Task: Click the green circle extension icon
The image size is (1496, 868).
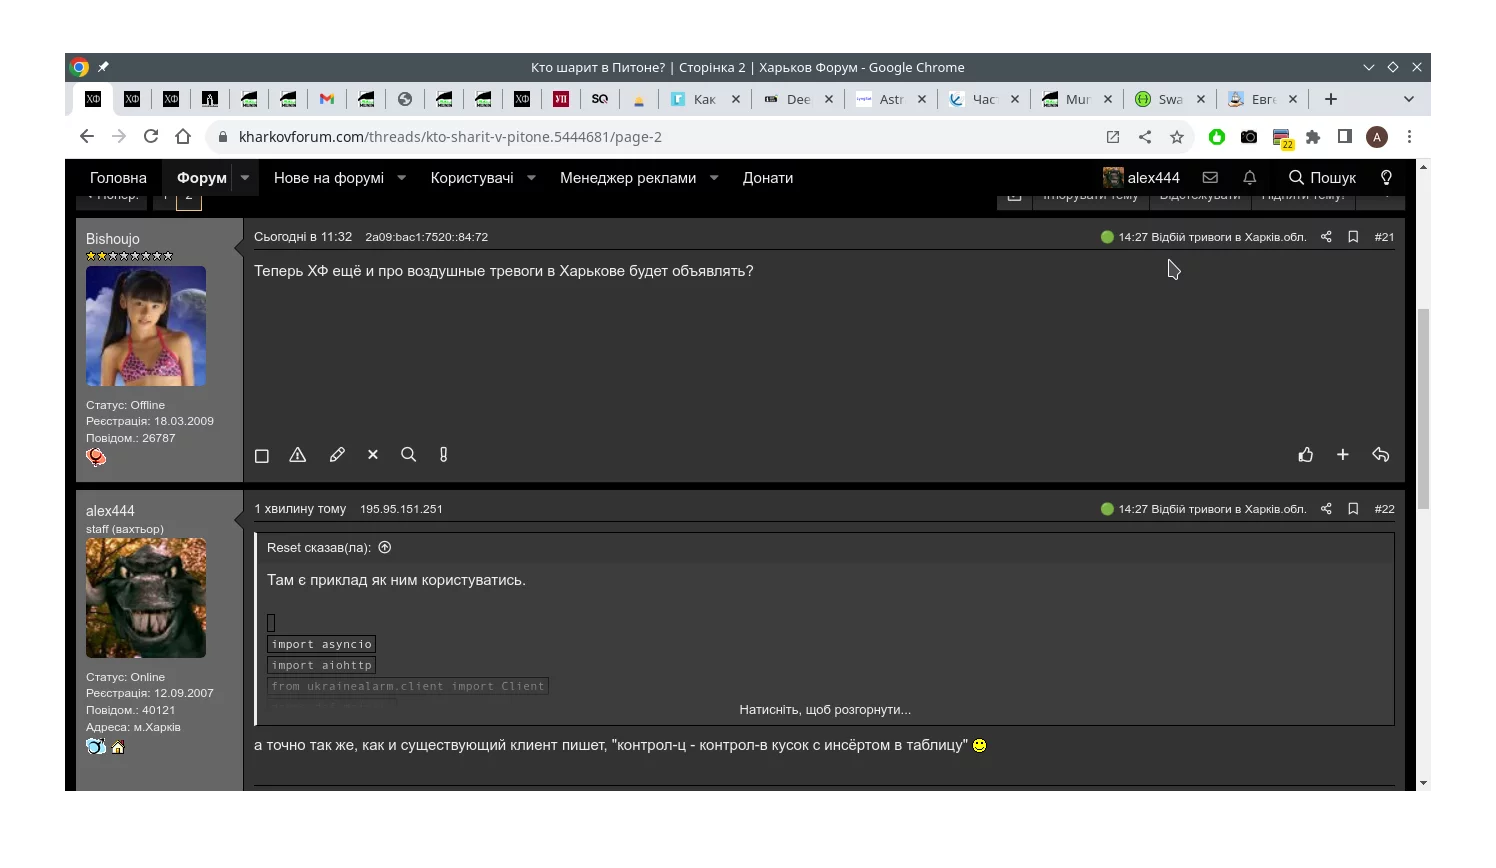Action: (1217, 137)
